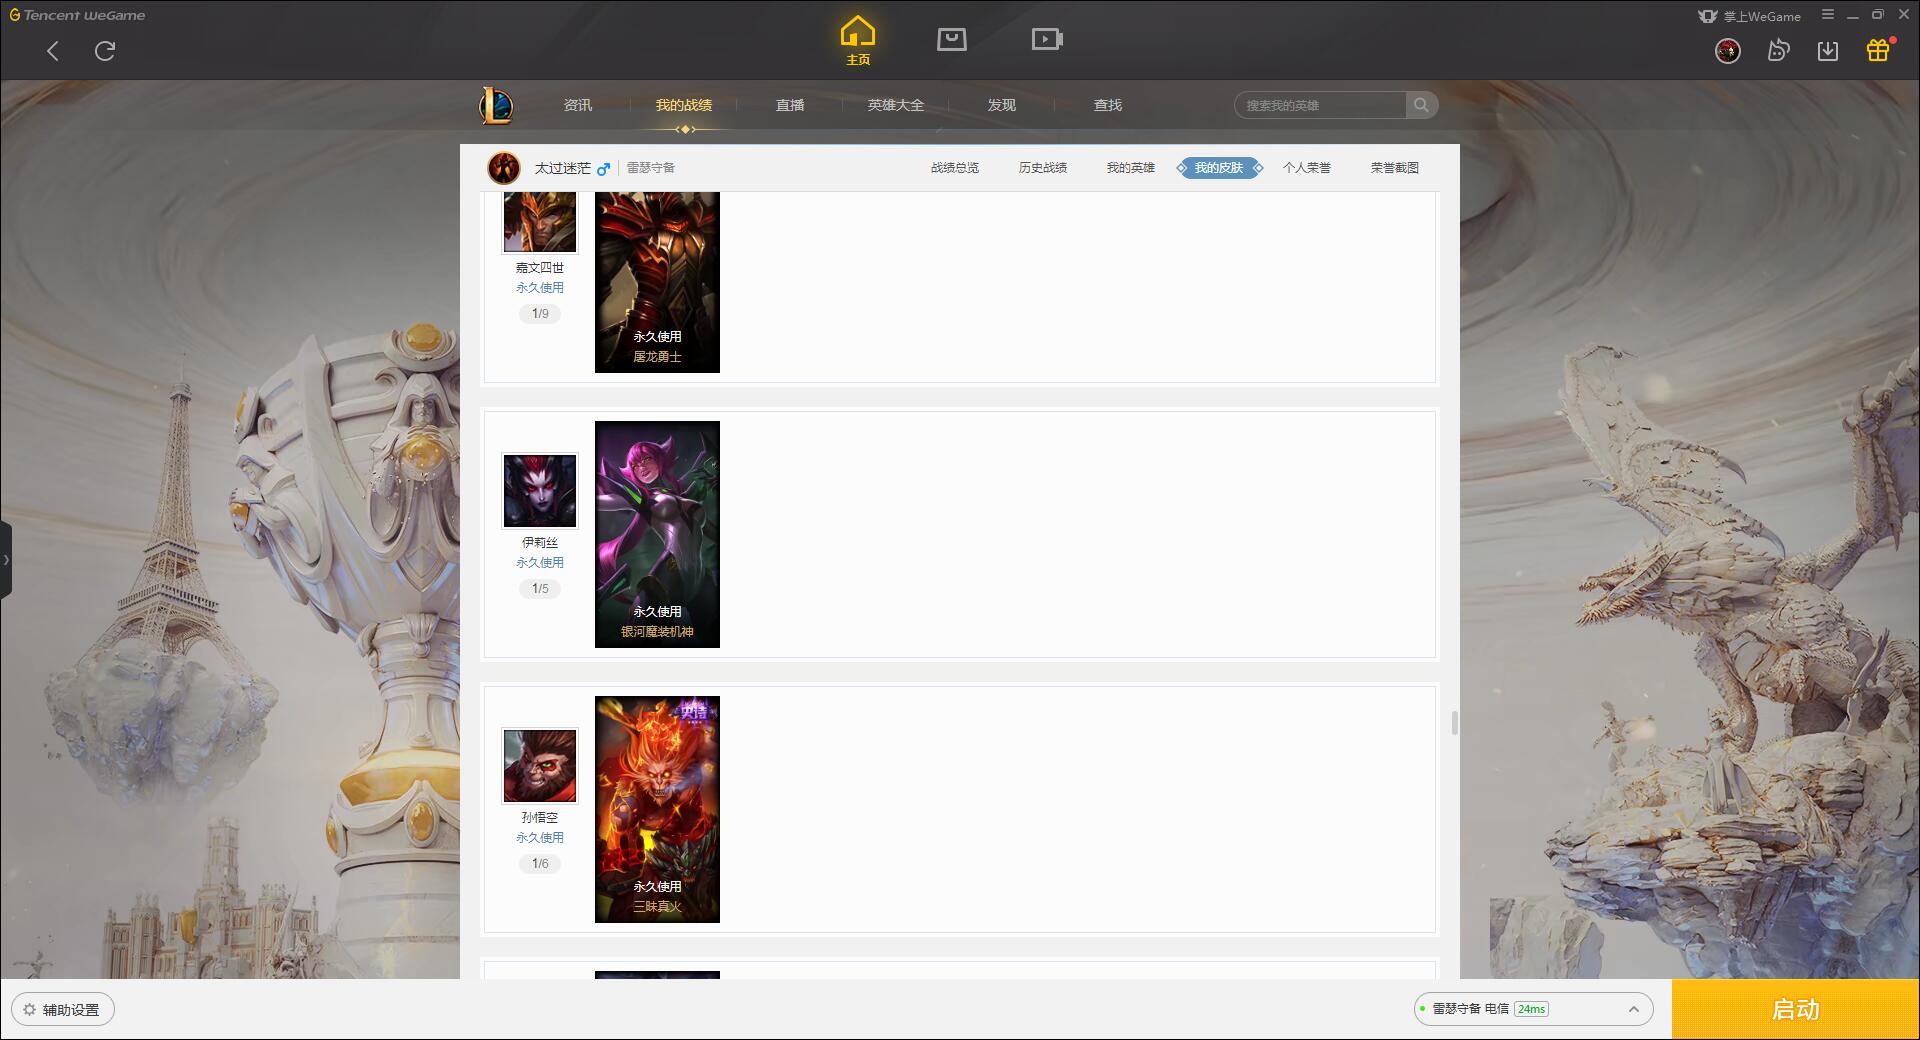Open the 三昧真火 skin card
The width and height of the screenshot is (1920, 1040).
tap(657, 809)
